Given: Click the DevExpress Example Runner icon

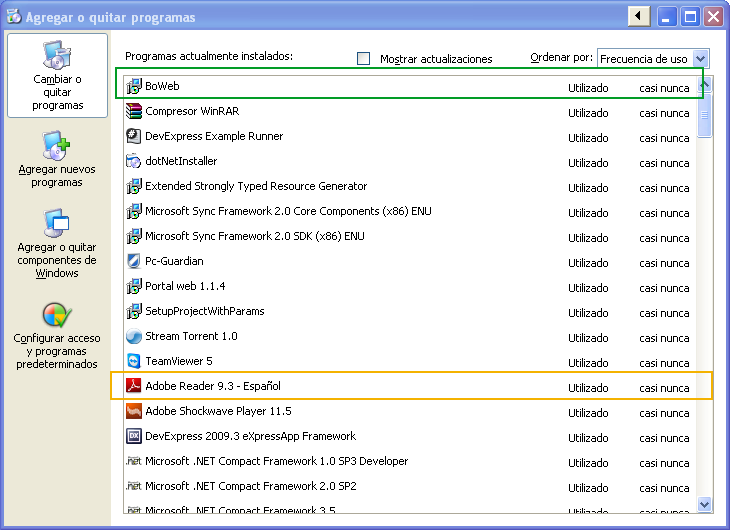Looking at the screenshot, I should tap(134, 136).
